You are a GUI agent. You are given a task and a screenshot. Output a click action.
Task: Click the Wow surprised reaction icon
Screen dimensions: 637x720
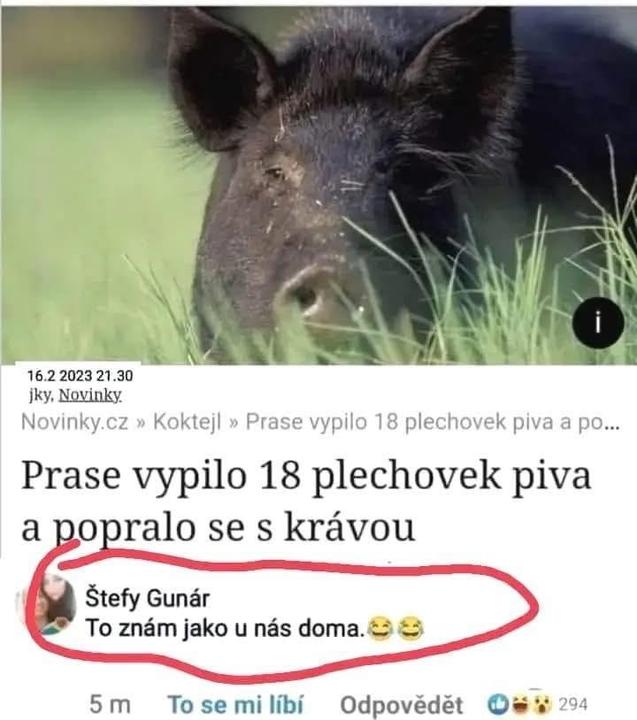coord(541,702)
